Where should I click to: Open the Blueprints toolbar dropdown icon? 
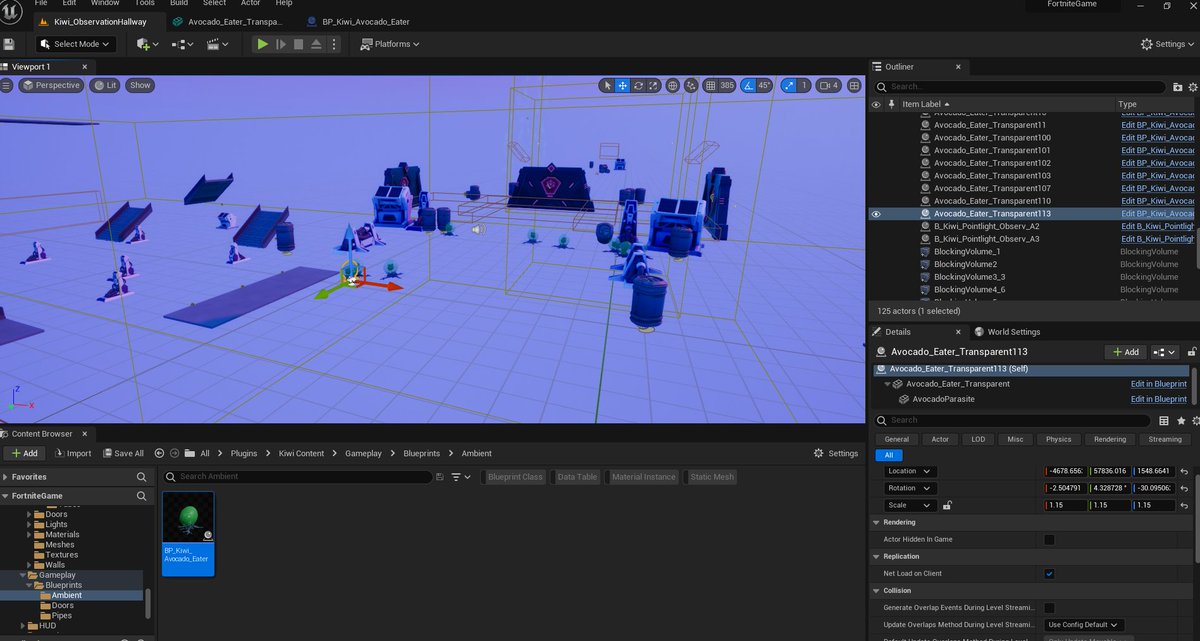[x=182, y=44]
